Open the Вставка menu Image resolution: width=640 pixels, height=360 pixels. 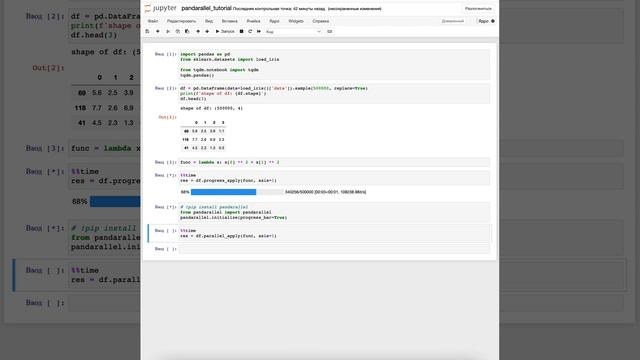tap(229, 21)
